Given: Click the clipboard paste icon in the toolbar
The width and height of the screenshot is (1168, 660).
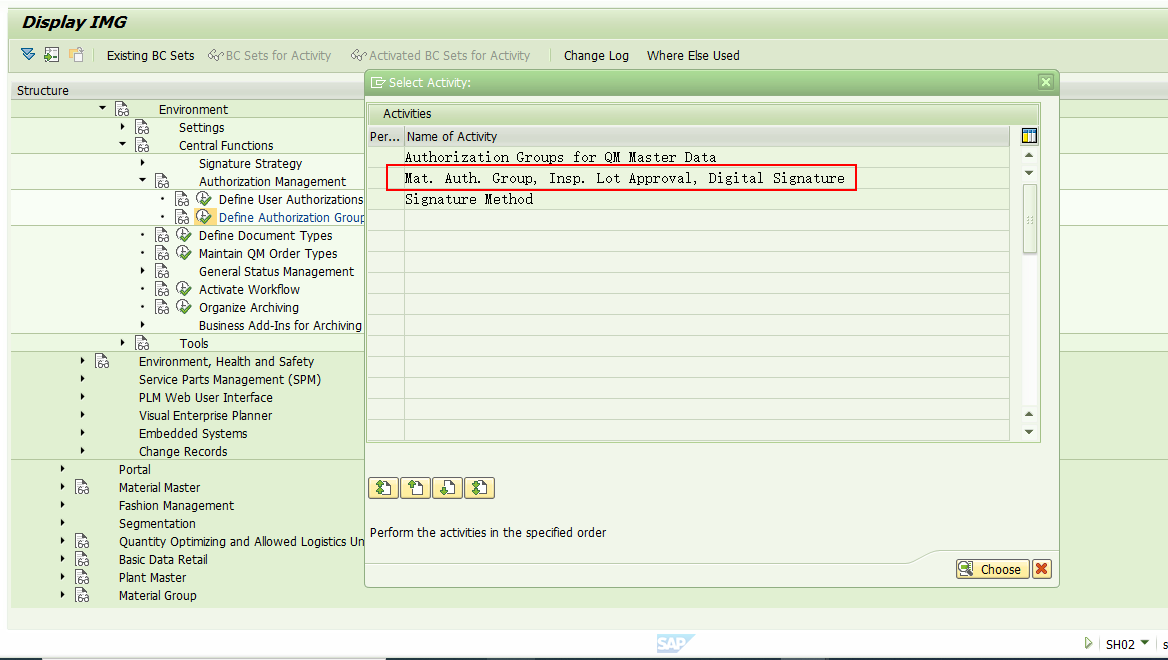Looking at the screenshot, I should pyautogui.click(x=75, y=55).
